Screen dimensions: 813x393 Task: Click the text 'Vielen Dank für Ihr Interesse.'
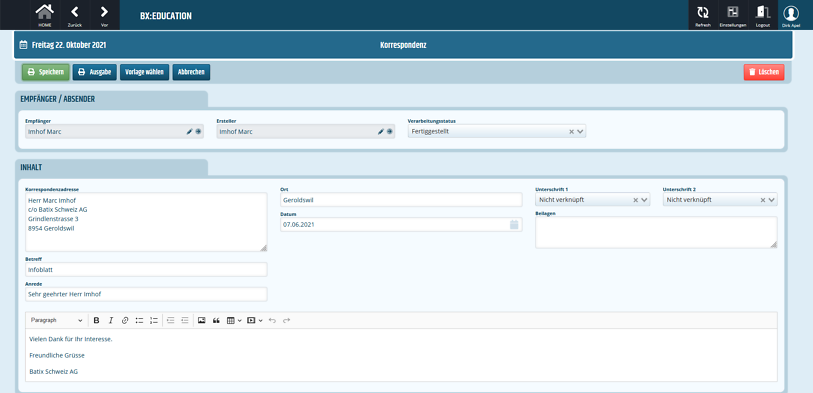coord(71,339)
